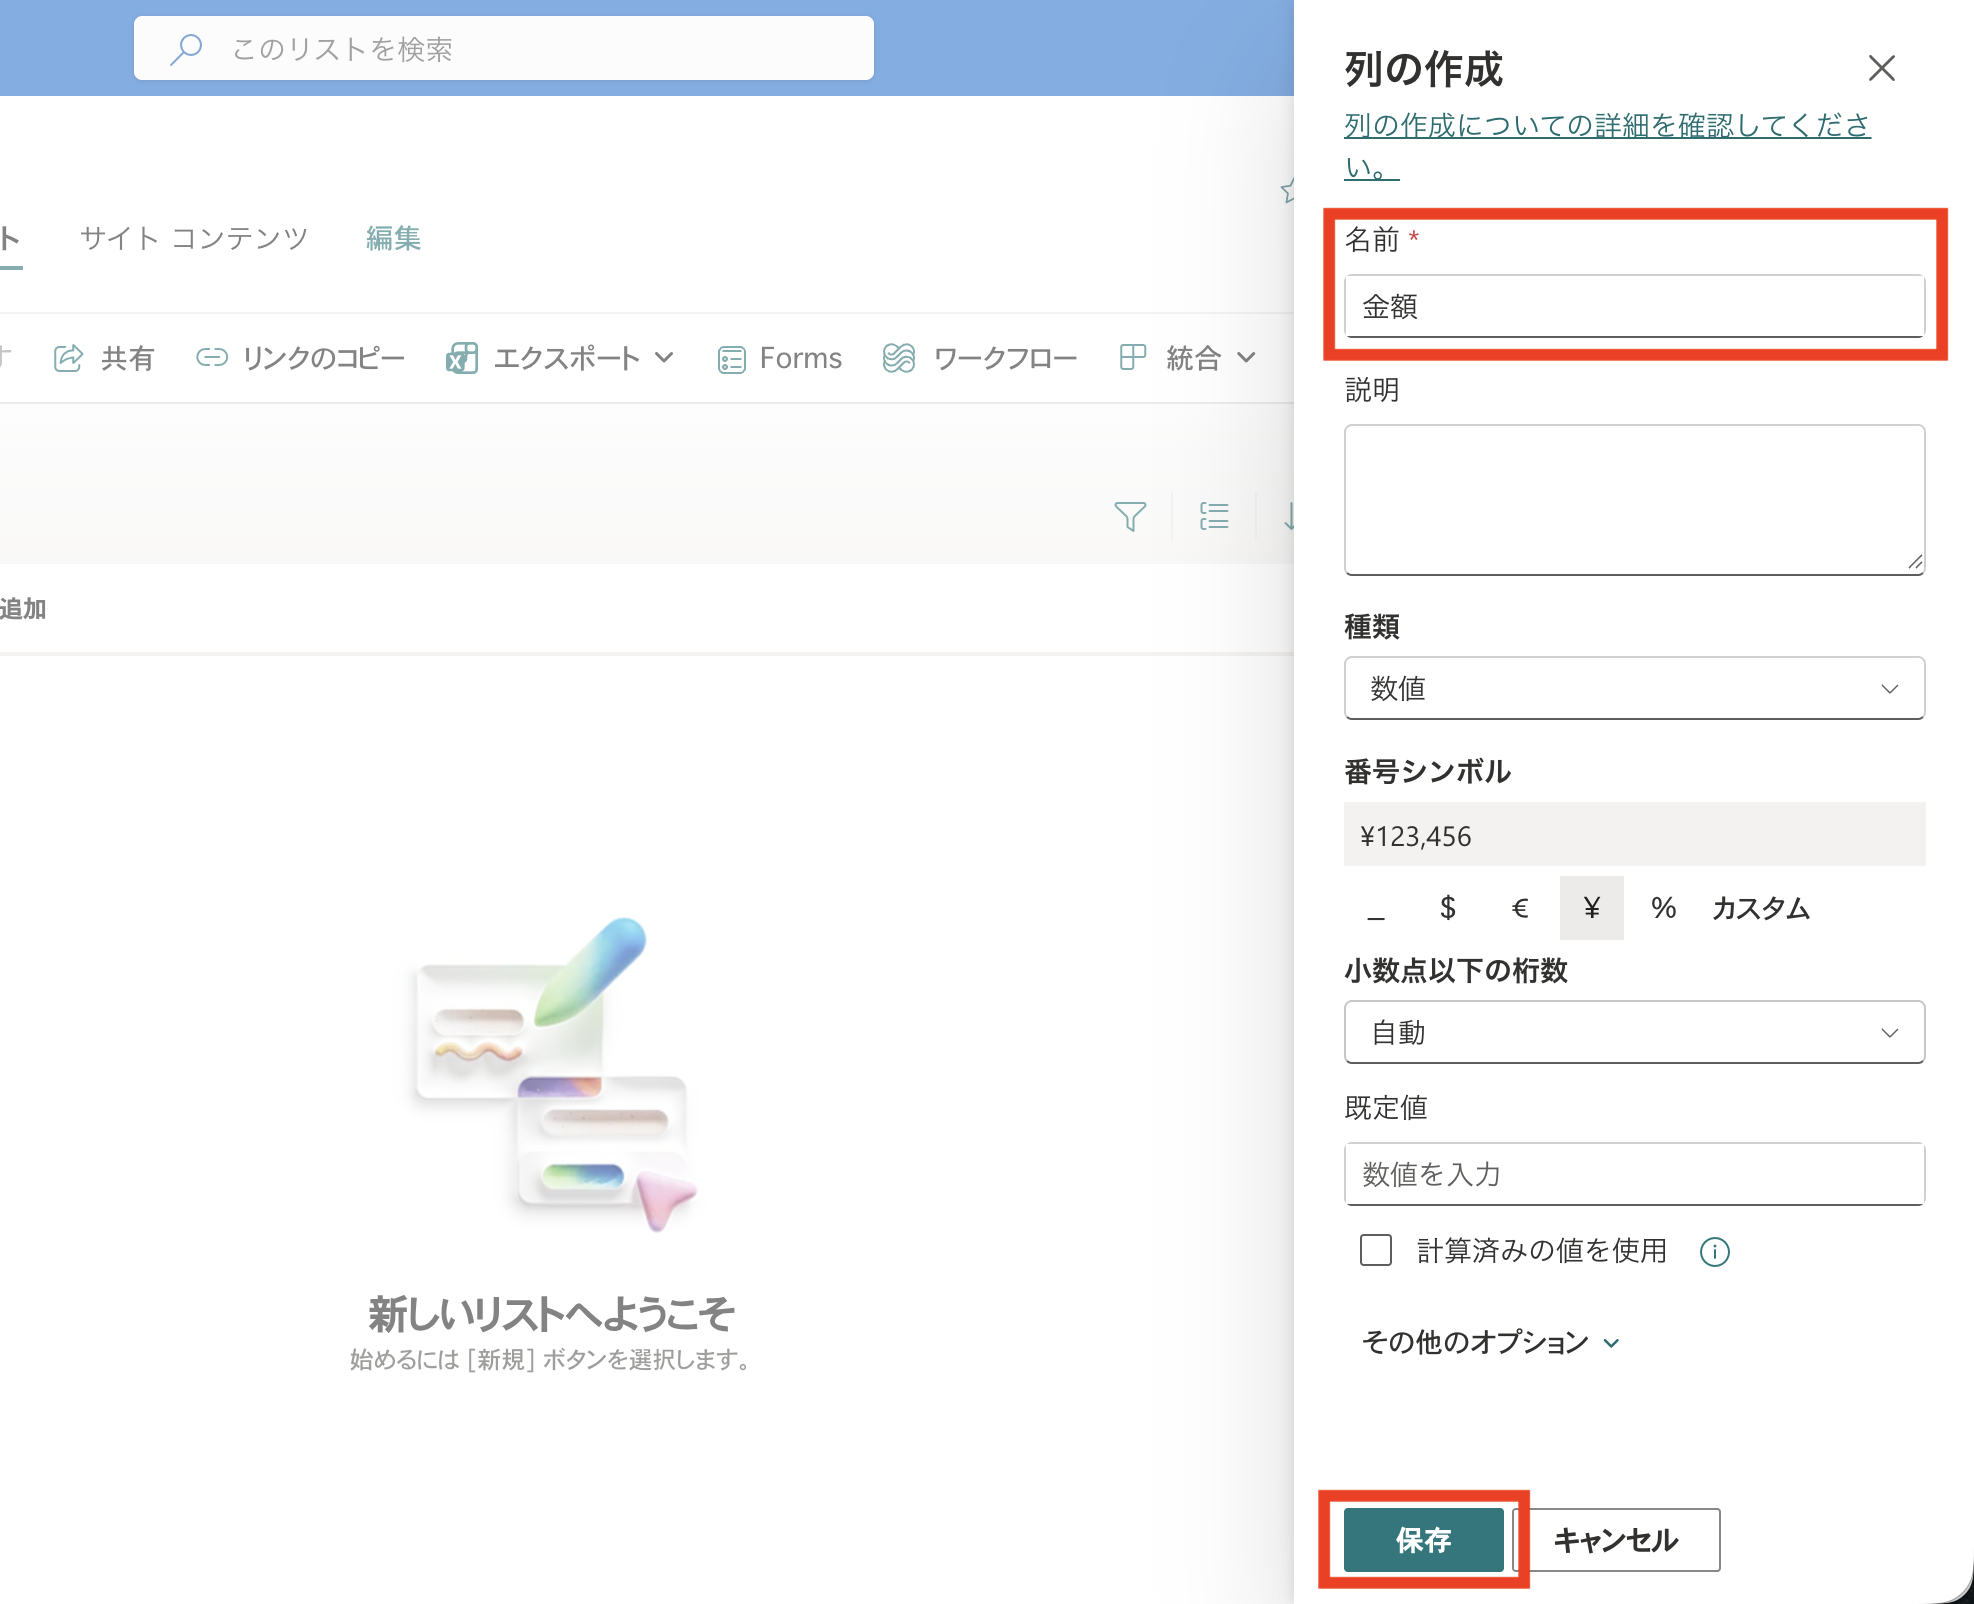The image size is (1974, 1604).
Task: Select the percent symbol option
Action: tap(1664, 908)
